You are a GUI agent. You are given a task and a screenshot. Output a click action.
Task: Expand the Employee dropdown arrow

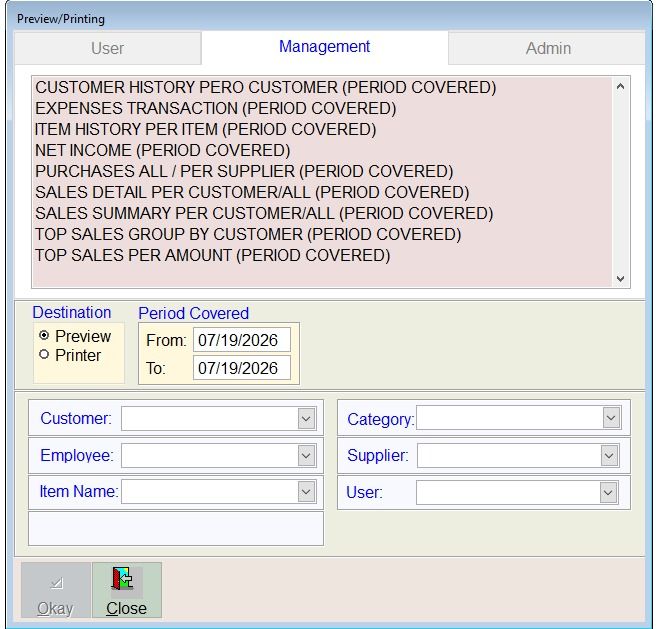pyautogui.click(x=307, y=455)
